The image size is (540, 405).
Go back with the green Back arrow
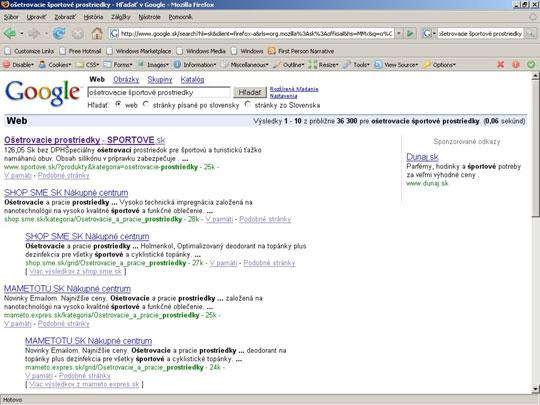(10, 33)
